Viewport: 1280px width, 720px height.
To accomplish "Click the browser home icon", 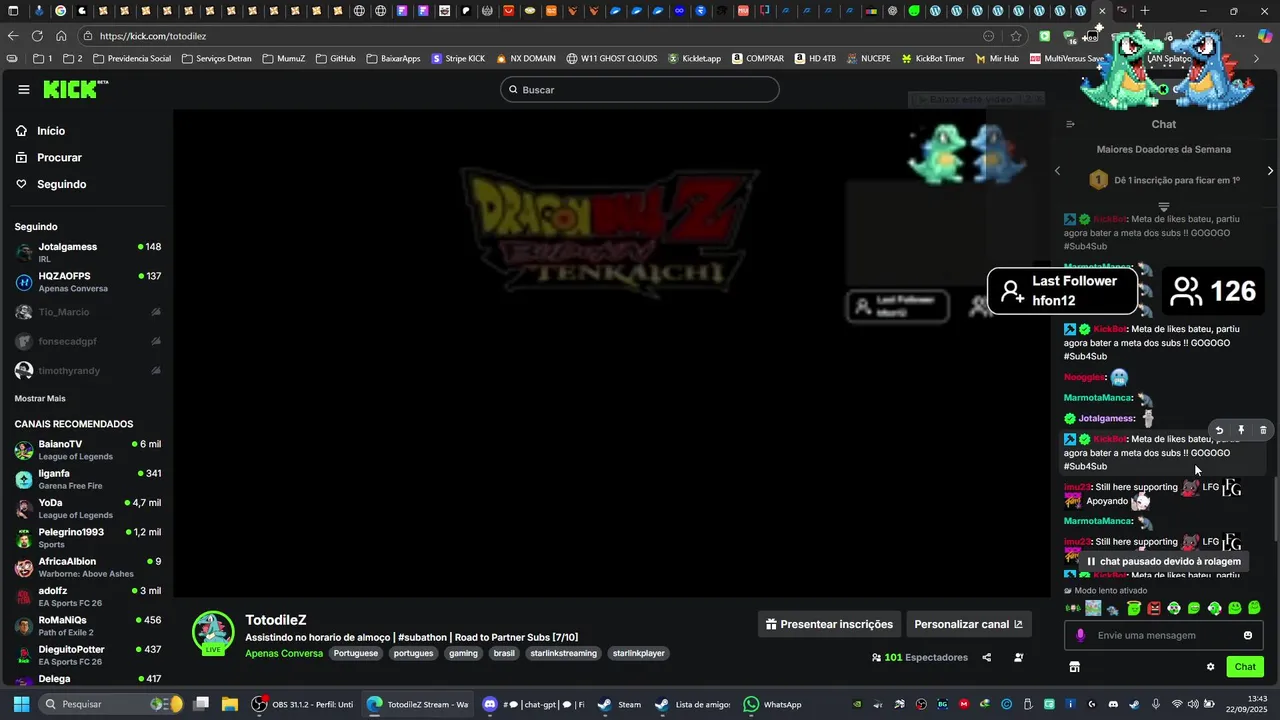I will pos(61,36).
